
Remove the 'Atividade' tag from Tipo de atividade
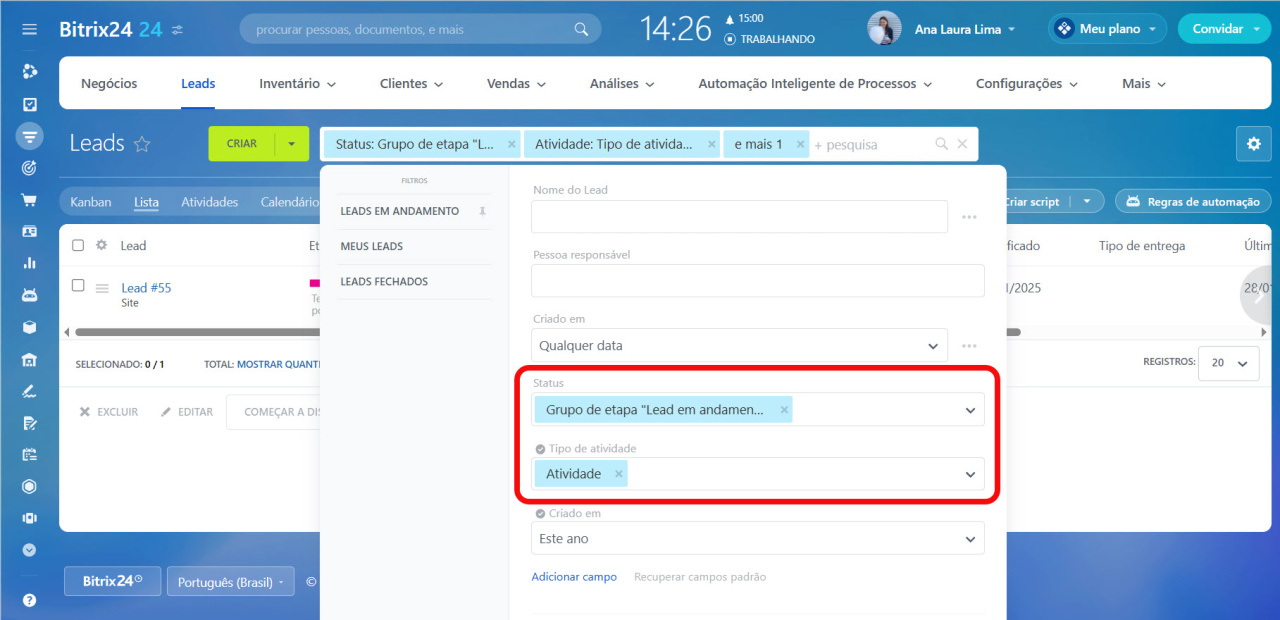point(619,474)
